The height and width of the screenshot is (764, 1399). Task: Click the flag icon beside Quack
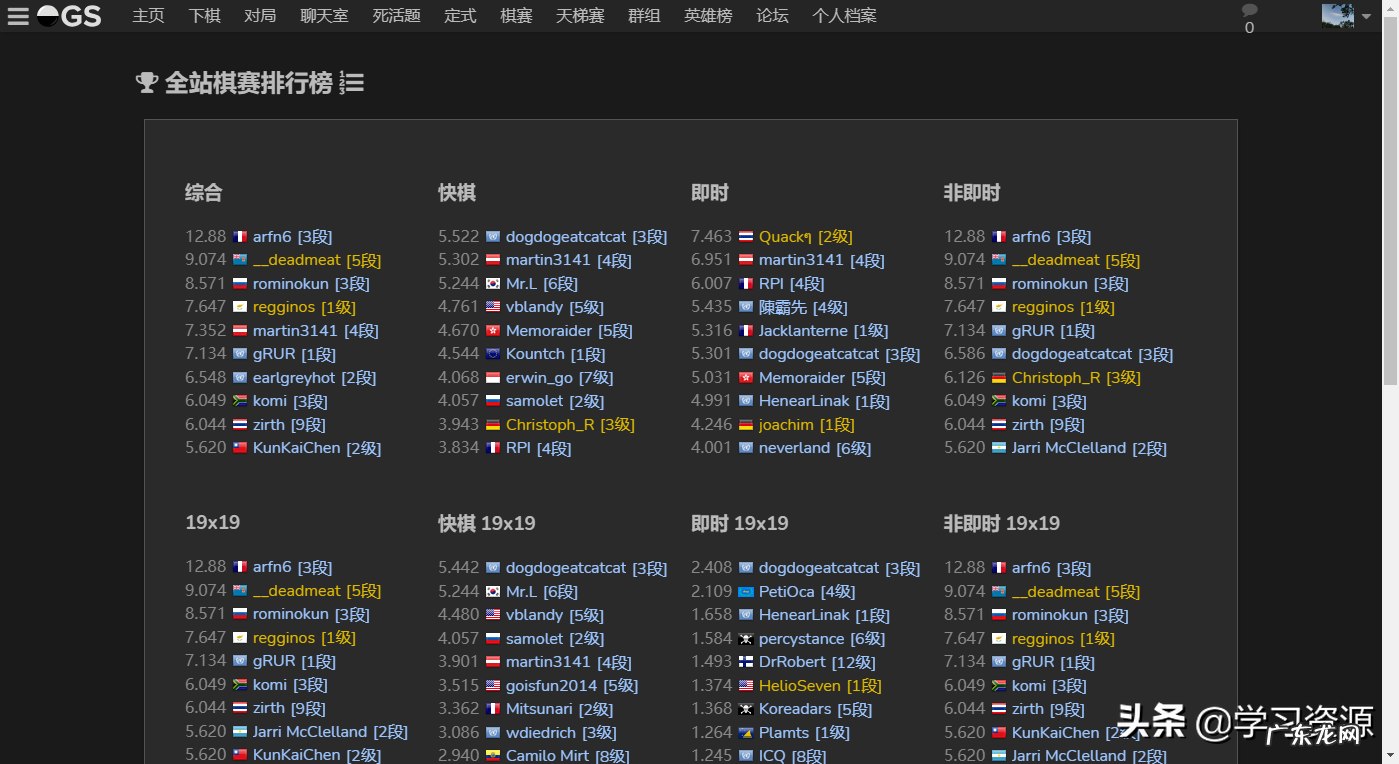(746, 237)
